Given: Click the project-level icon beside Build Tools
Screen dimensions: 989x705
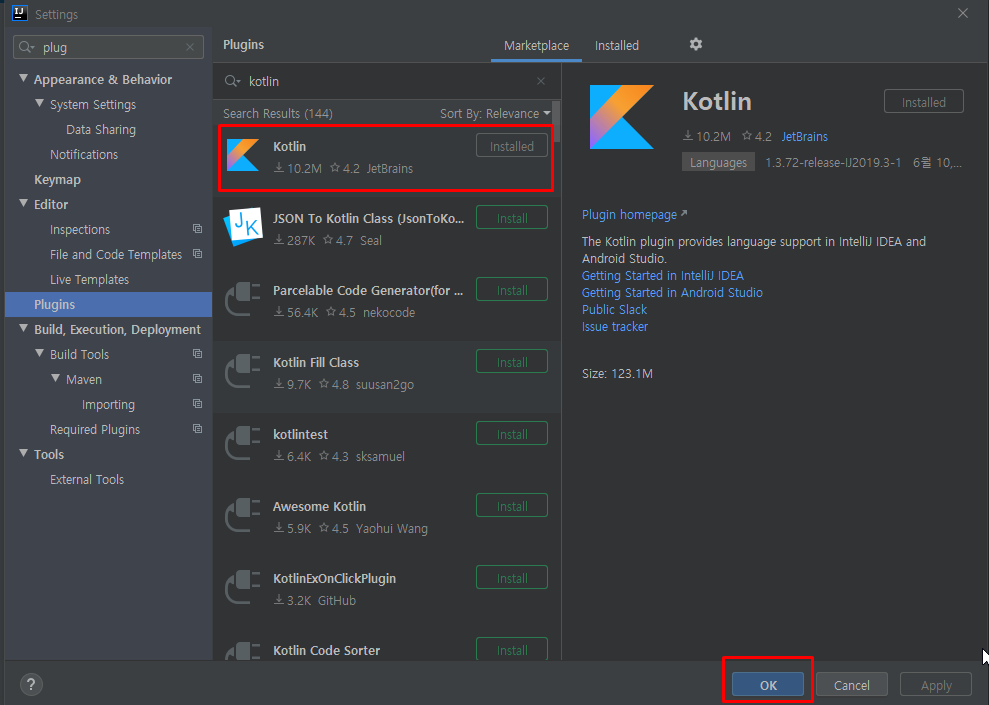Looking at the screenshot, I should [x=197, y=354].
